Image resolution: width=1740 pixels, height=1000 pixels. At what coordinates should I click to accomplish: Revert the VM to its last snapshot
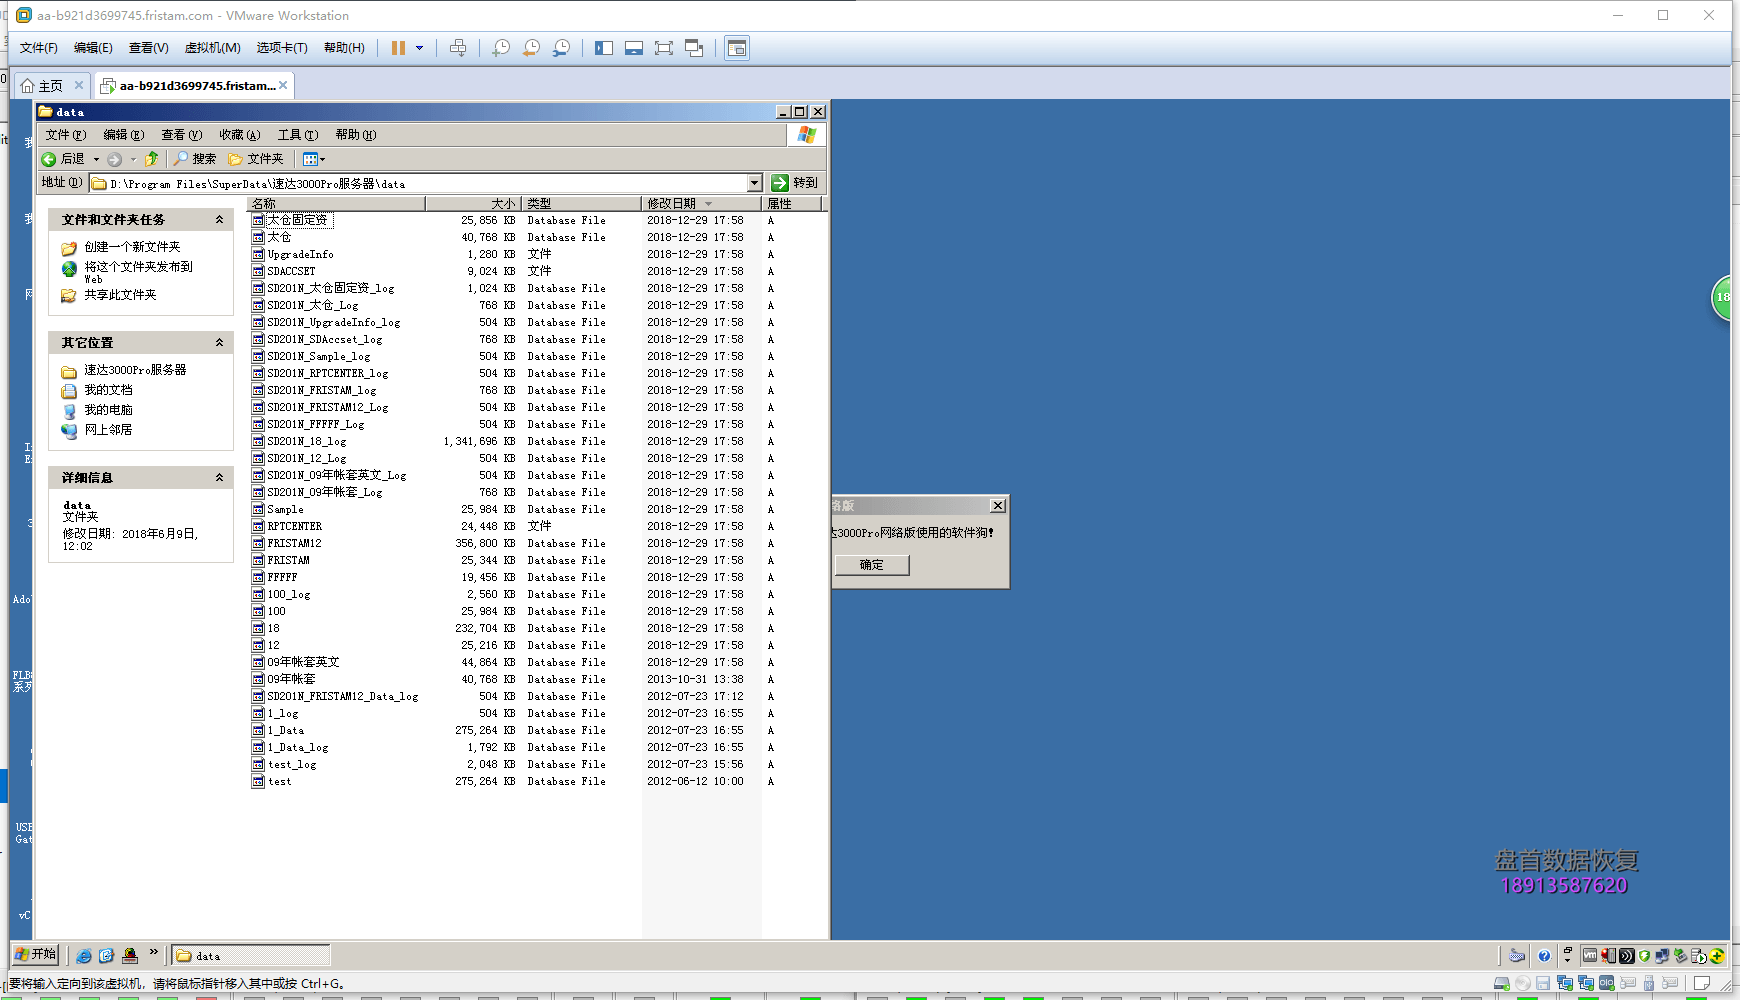click(532, 48)
